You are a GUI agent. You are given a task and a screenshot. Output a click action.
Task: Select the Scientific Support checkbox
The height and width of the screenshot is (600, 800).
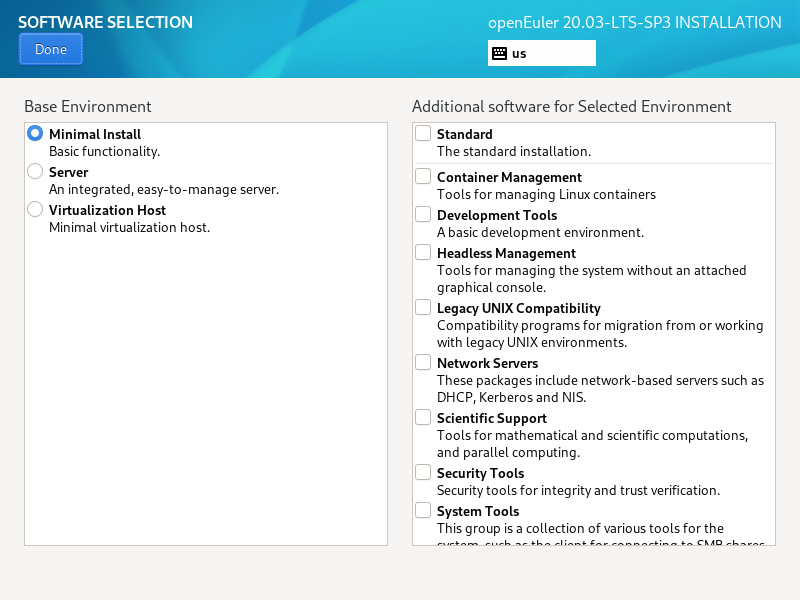(x=423, y=417)
